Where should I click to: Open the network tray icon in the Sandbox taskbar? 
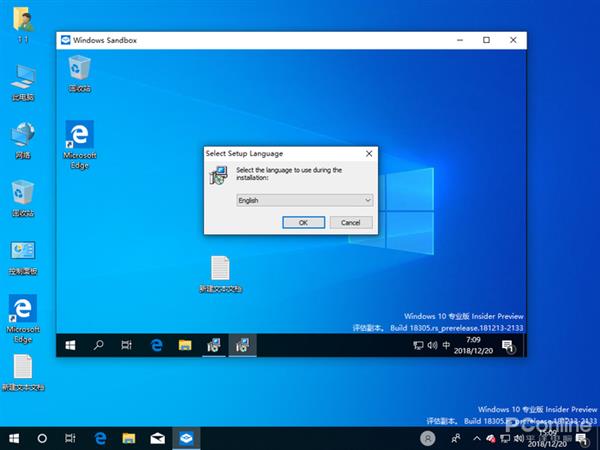point(418,346)
